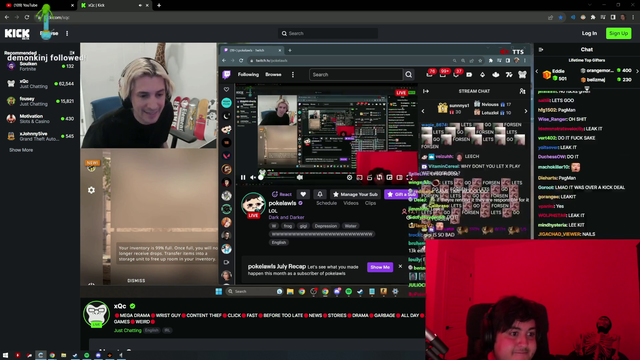Open File Explorer in the inner taskbar
The image size is (640, 360).
tap(290, 291)
